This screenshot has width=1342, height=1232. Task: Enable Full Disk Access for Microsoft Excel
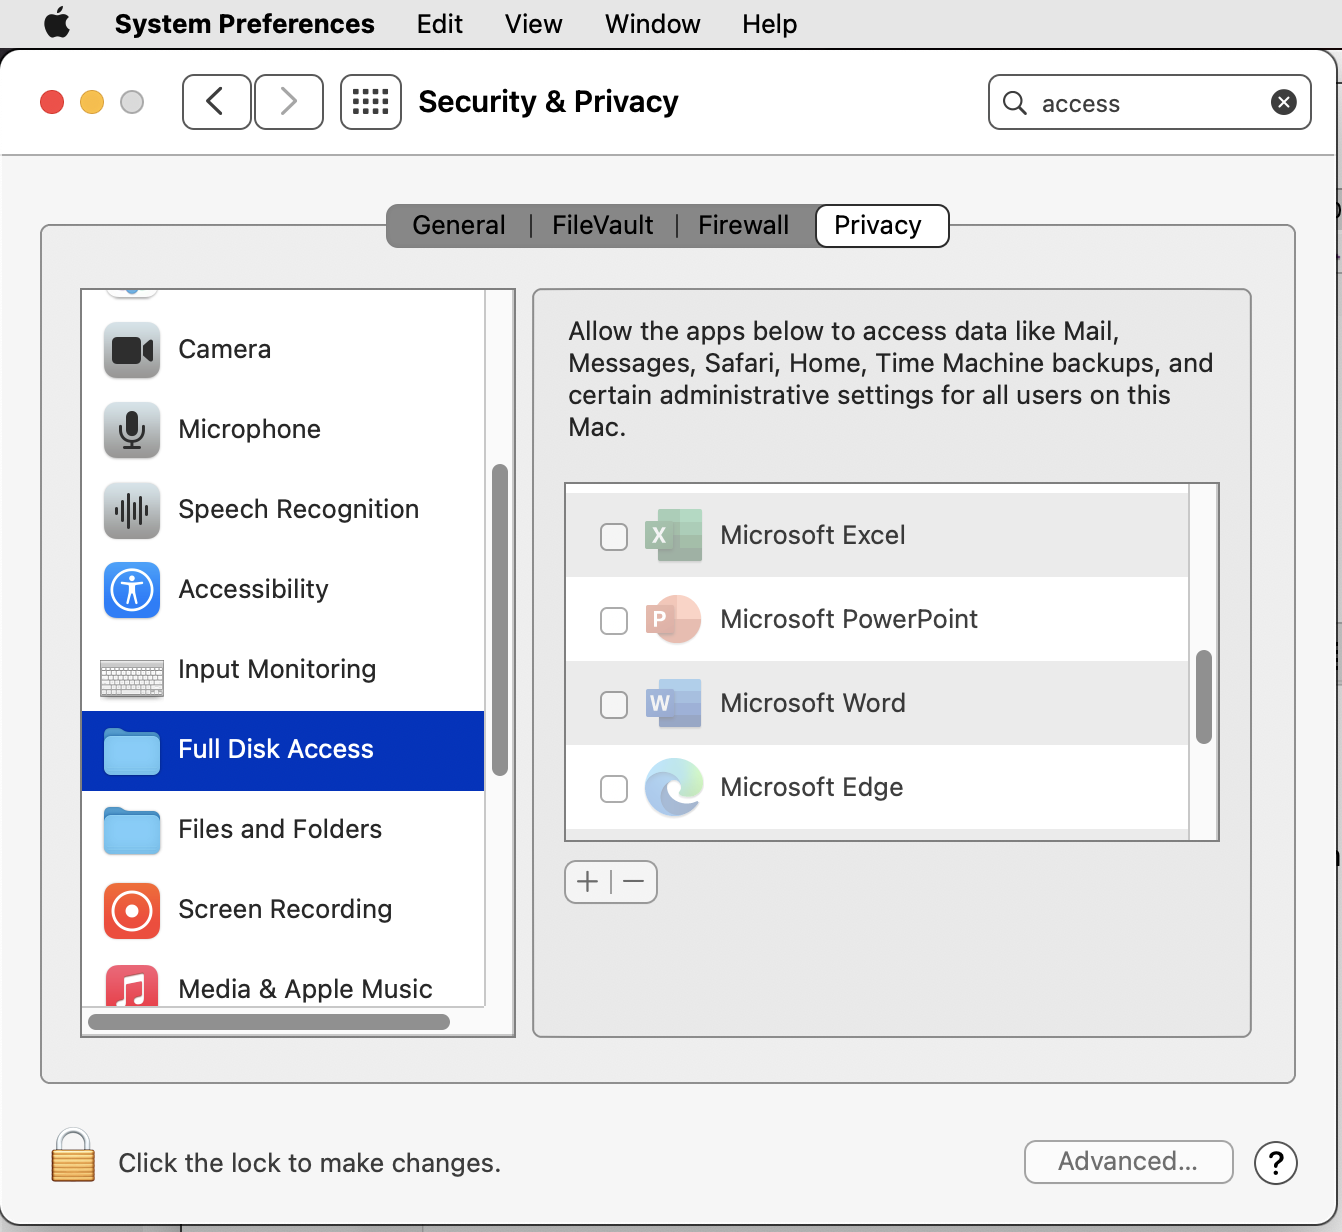click(614, 537)
